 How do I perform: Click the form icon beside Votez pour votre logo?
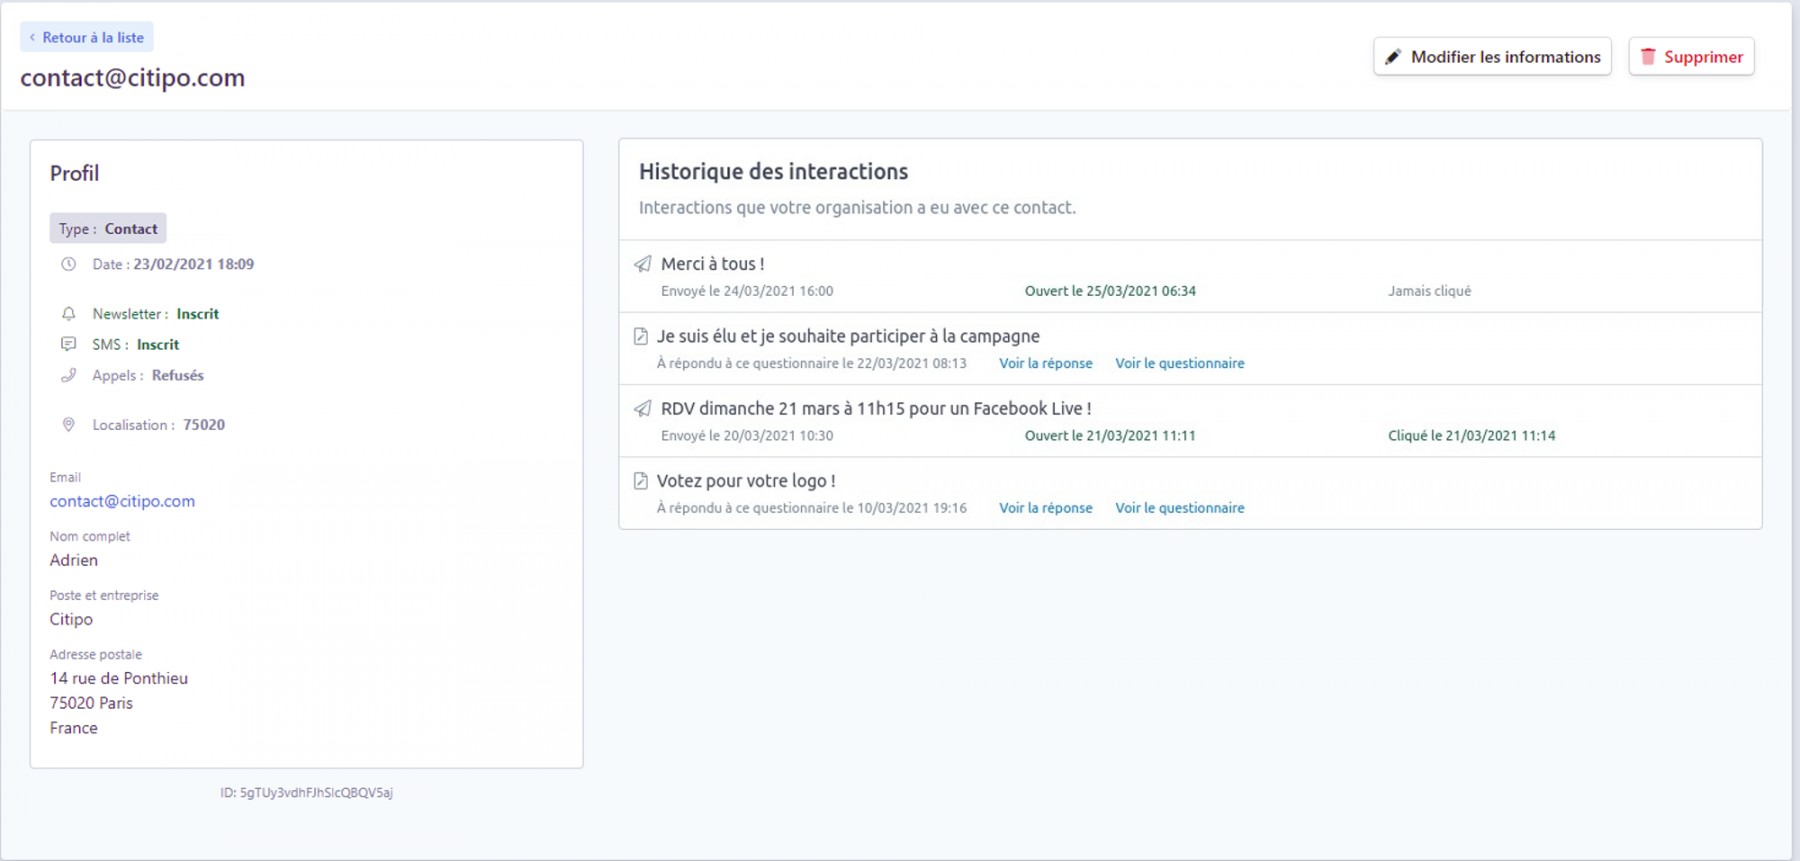(641, 481)
